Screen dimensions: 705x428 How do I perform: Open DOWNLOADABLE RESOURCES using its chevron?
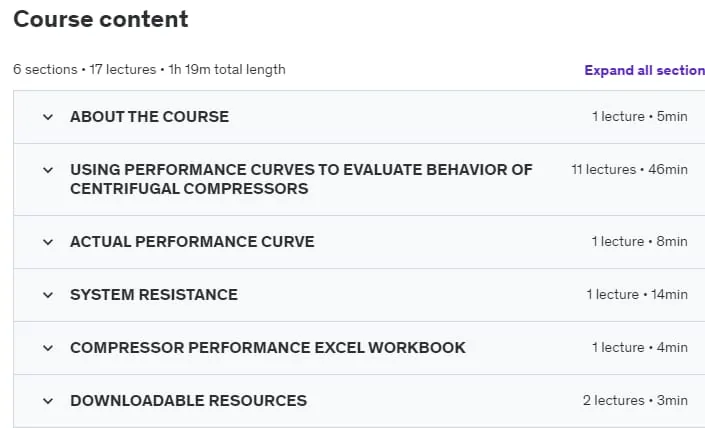48,401
